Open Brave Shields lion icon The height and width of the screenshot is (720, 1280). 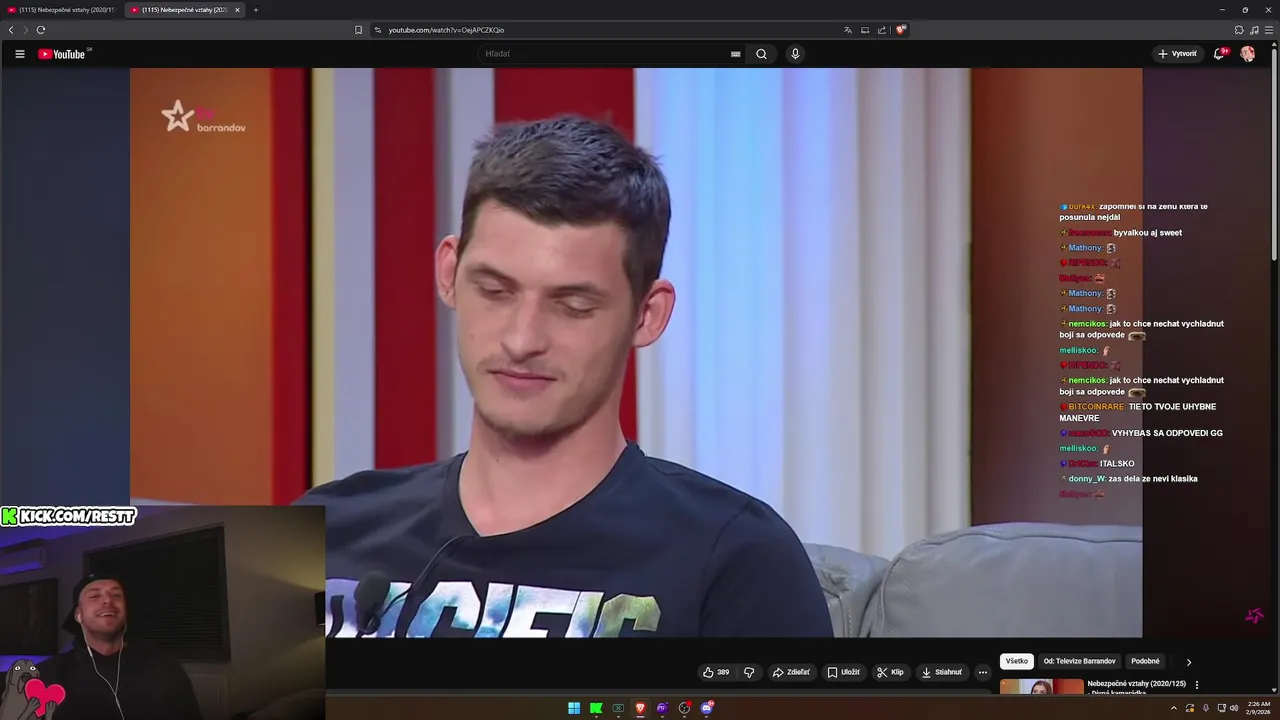901,30
